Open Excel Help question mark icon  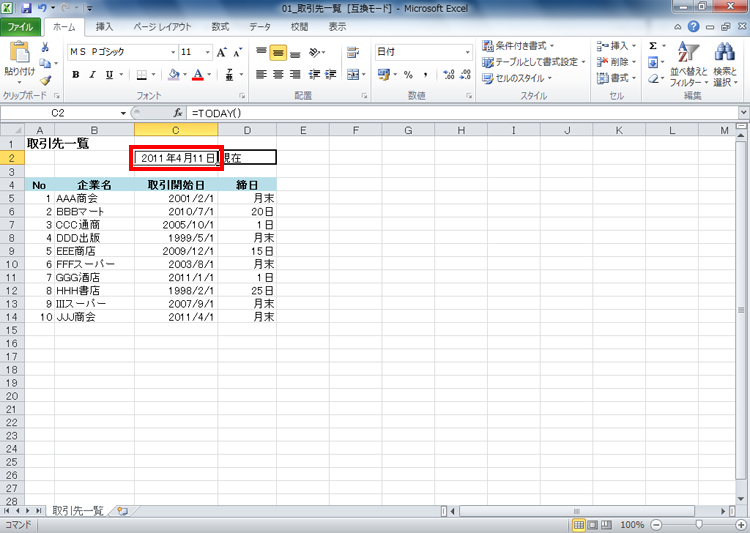pos(694,27)
